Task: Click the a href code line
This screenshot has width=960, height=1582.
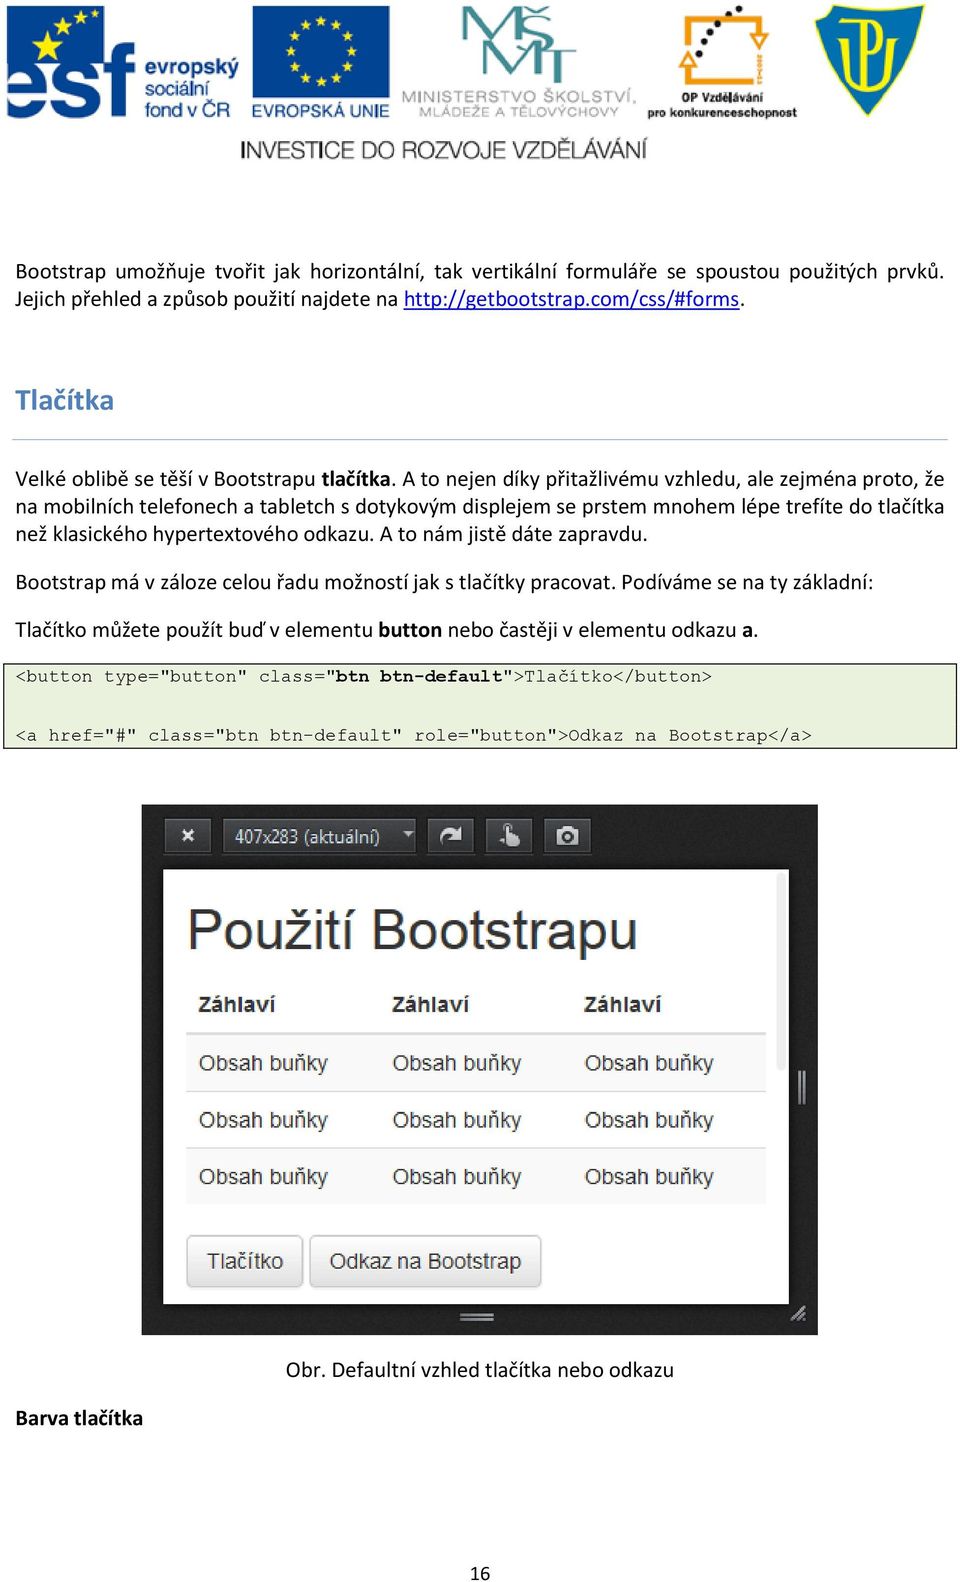Action: 414,735
